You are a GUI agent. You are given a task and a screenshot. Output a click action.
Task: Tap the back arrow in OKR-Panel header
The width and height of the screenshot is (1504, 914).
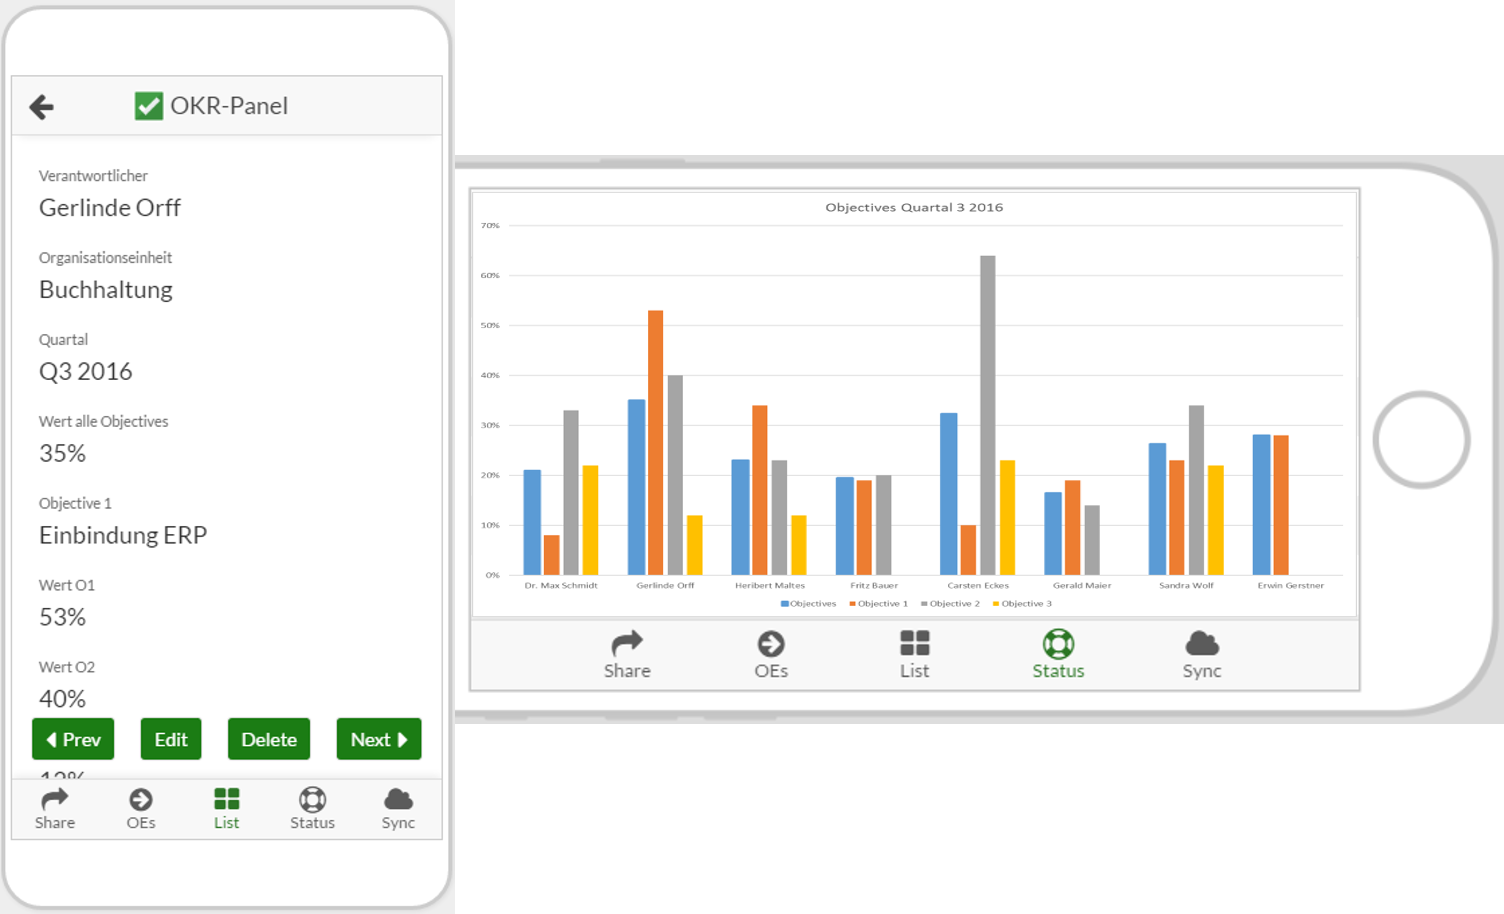[x=42, y=107]
